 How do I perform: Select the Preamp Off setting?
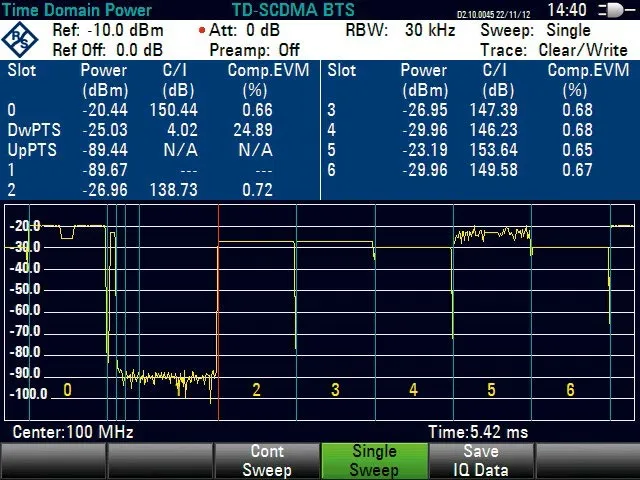[x=254, y=50]
